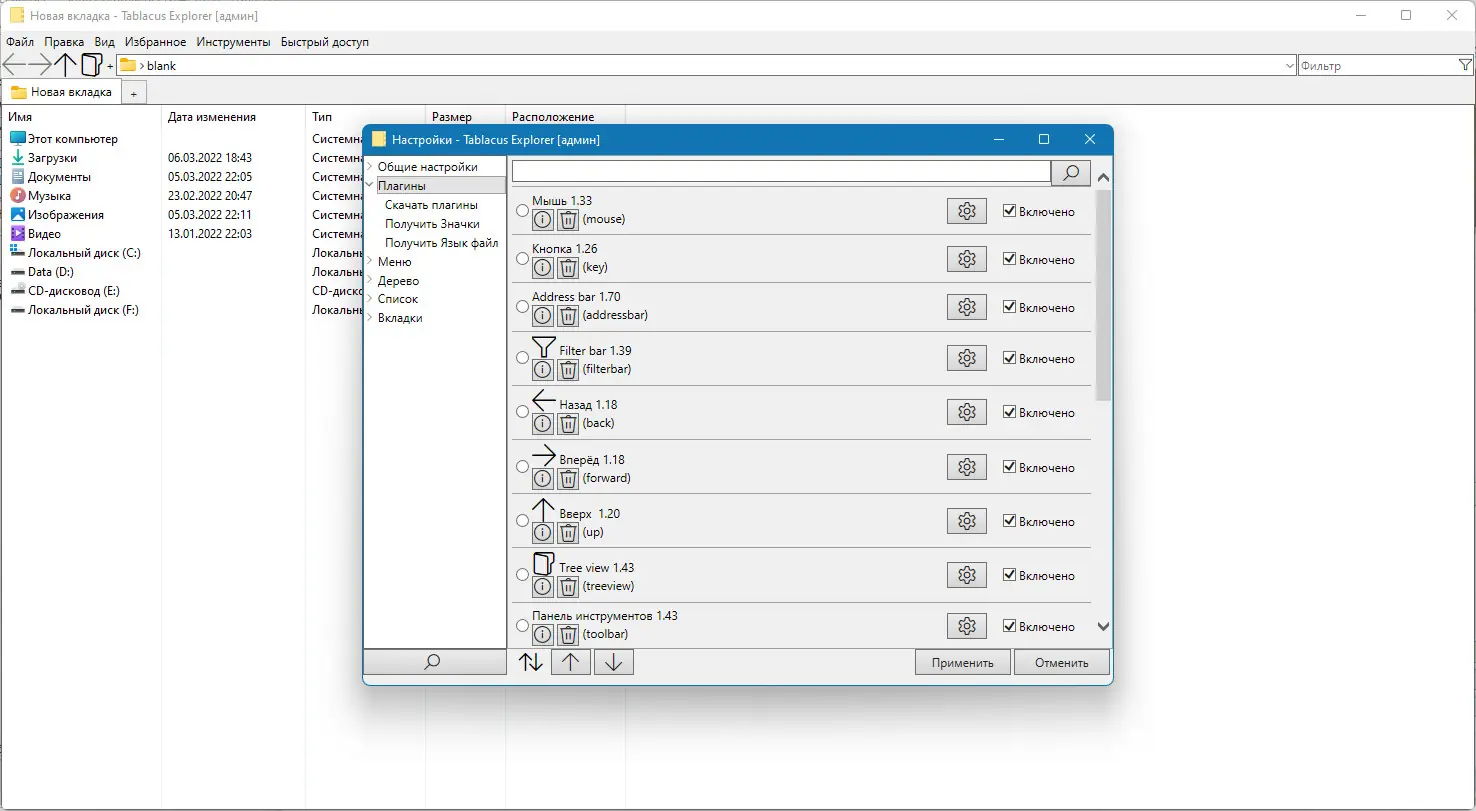Image resolution: width=1476 pixels, height=811 pixels.
Task: Show info for the Address bar plugin
Action: [542, 315]
